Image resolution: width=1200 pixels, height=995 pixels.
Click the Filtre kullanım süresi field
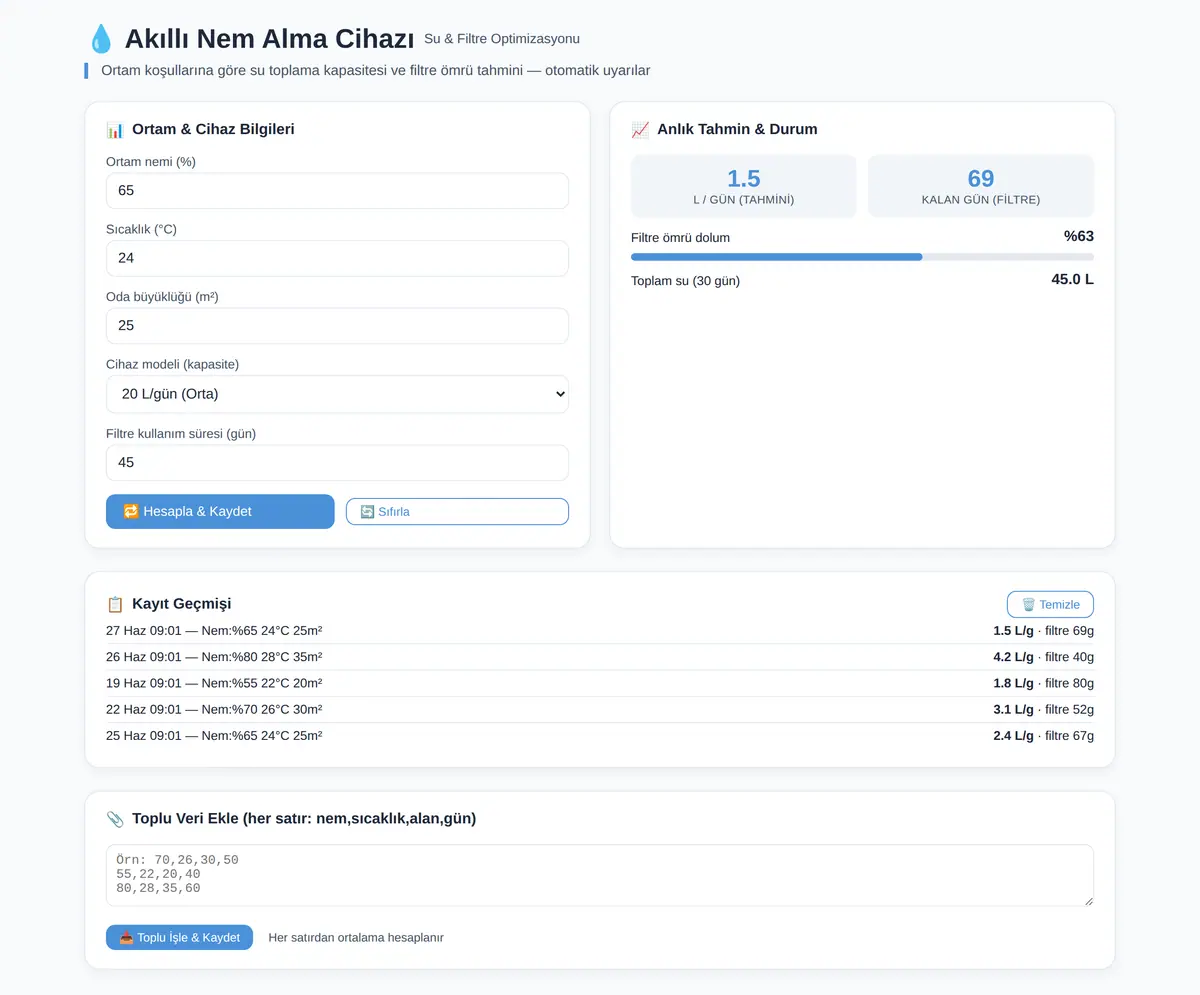337,463
